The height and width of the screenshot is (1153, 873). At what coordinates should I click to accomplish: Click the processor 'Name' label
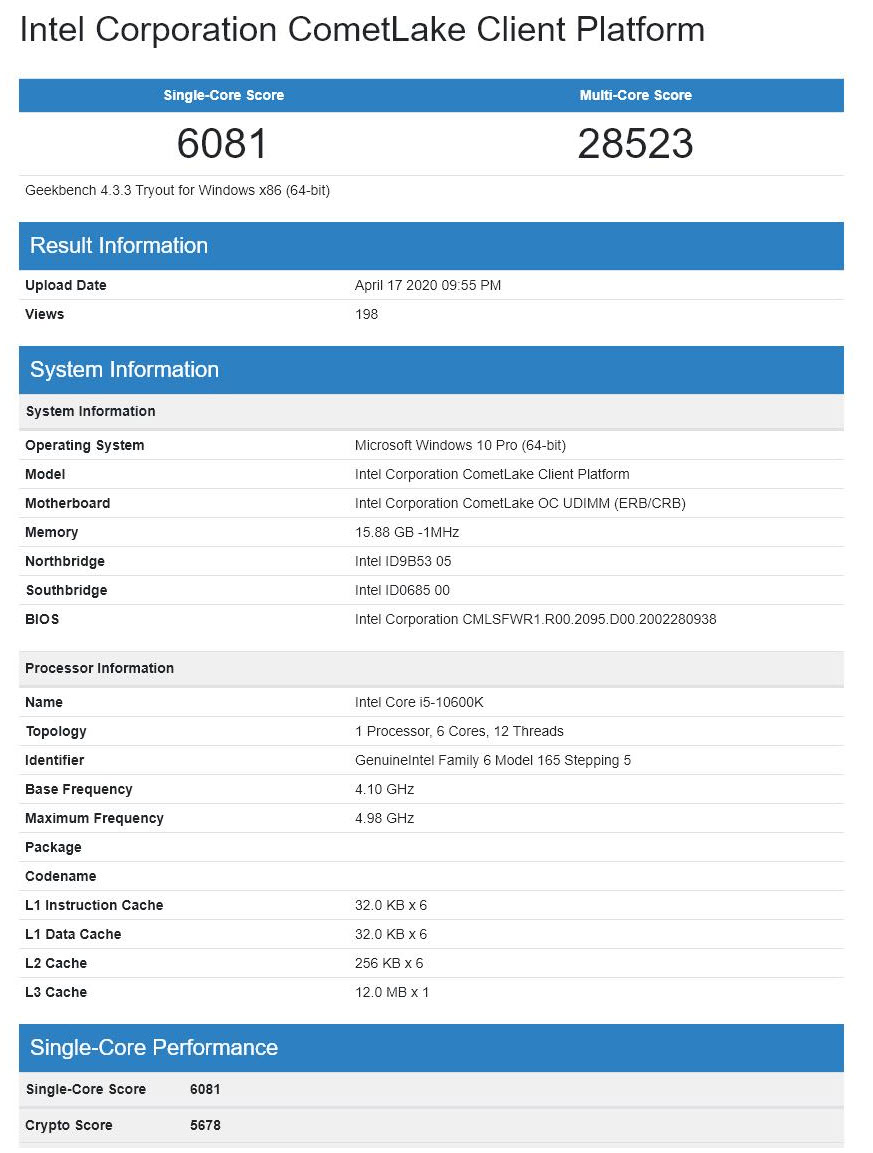coord(43,702)
